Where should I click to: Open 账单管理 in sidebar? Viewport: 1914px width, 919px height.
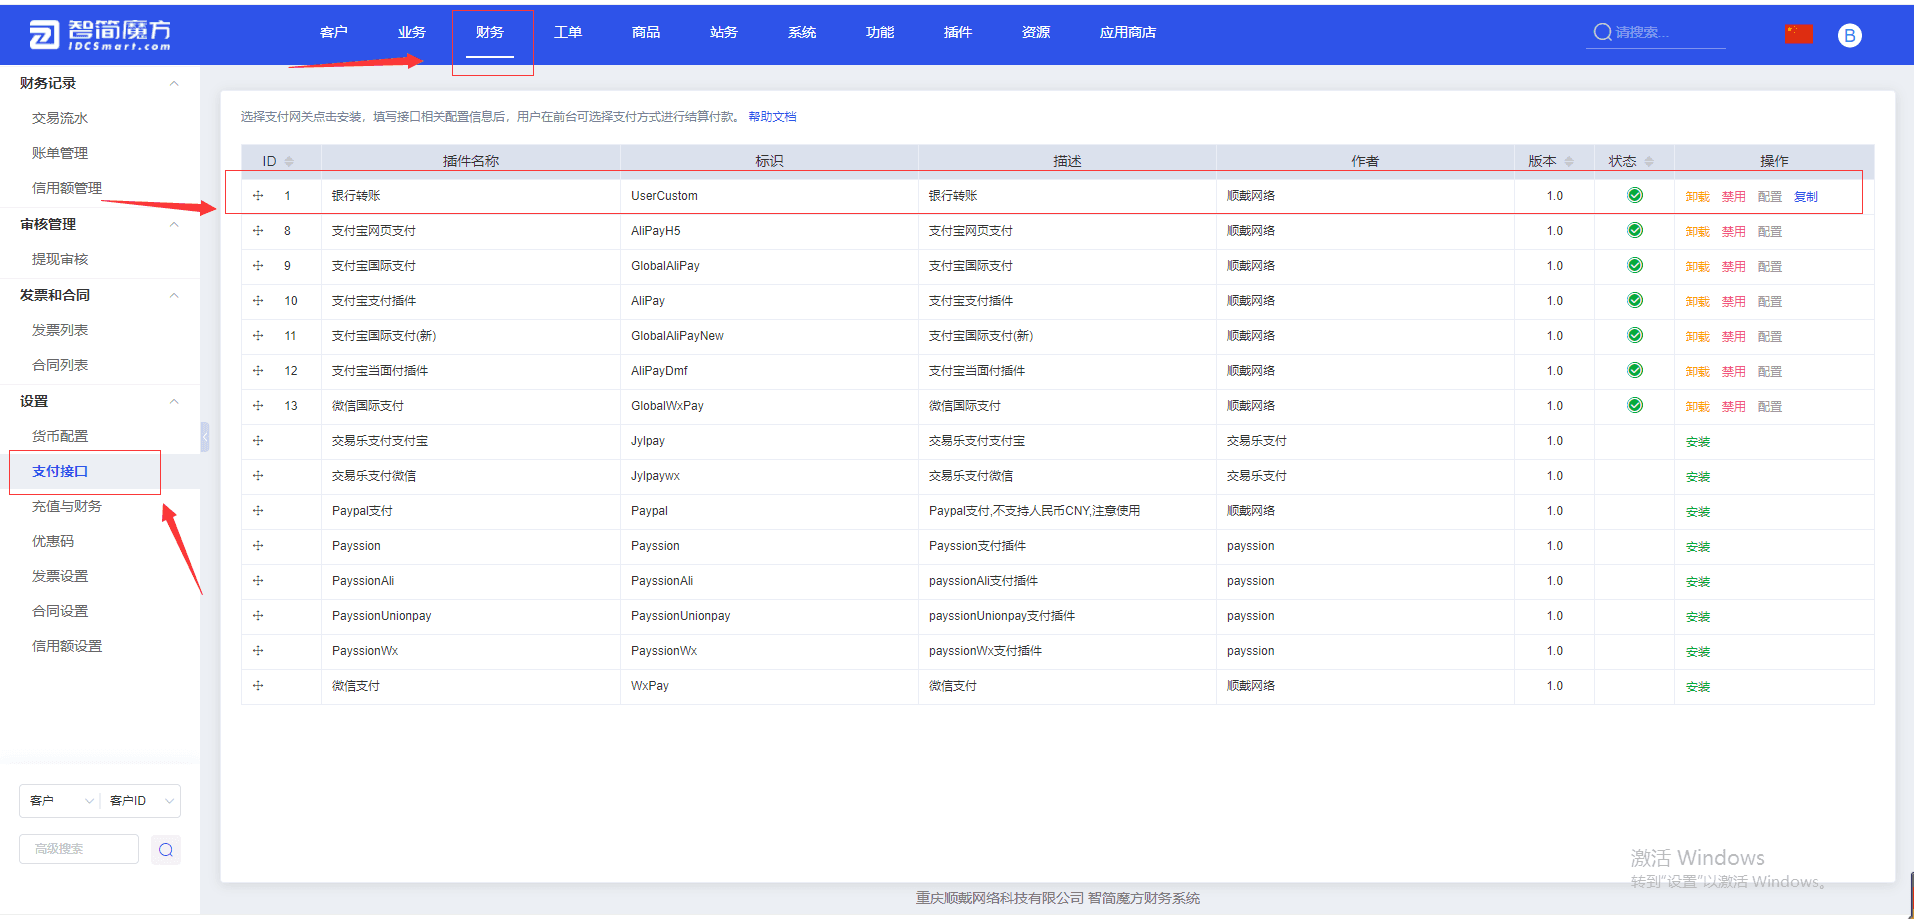click(60, 153)
